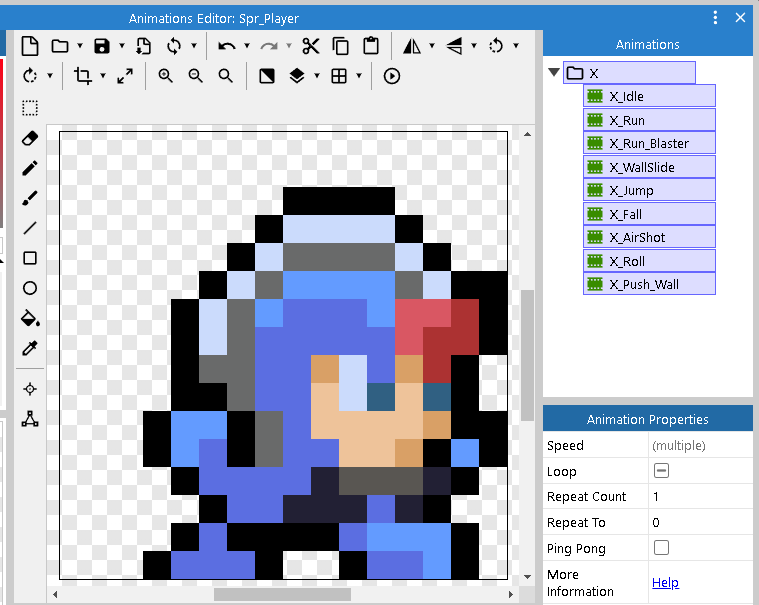Click the Layers stack icon

tap(297, 76)
